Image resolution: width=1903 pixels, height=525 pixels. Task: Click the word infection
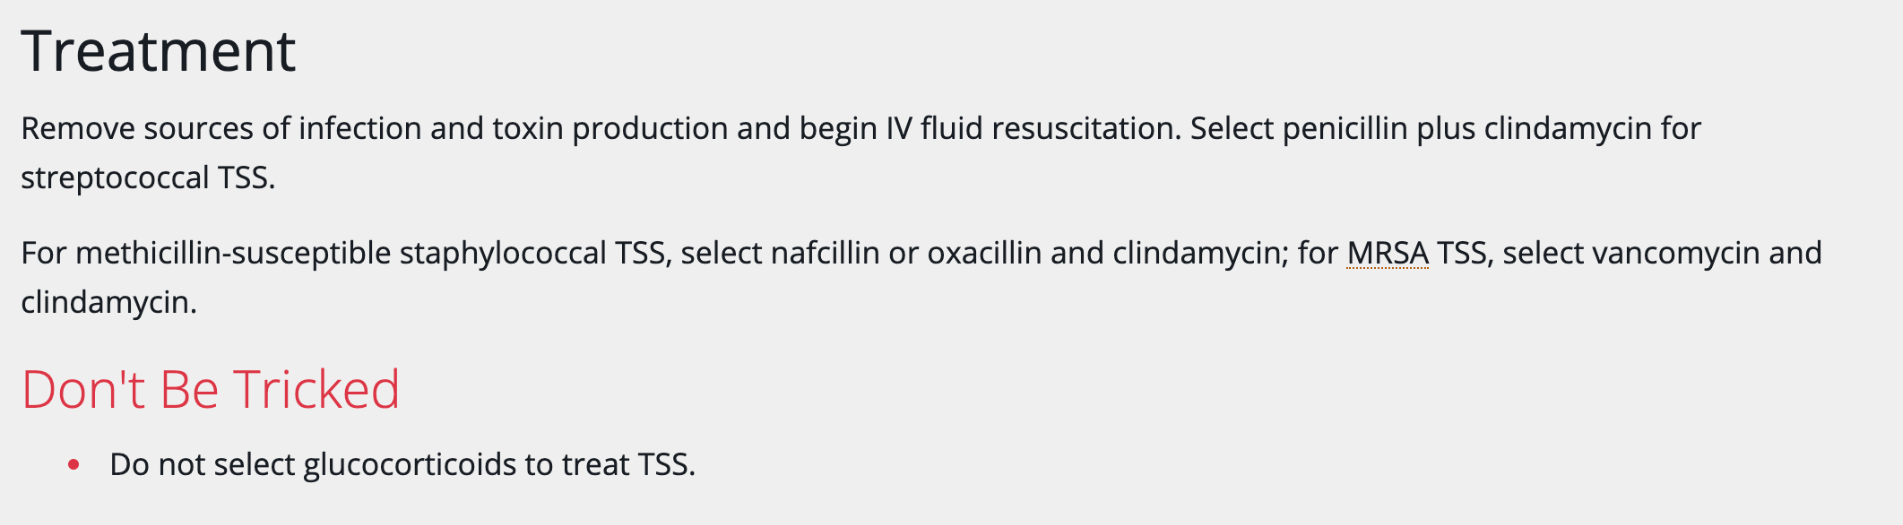click(x=360, y=129)
